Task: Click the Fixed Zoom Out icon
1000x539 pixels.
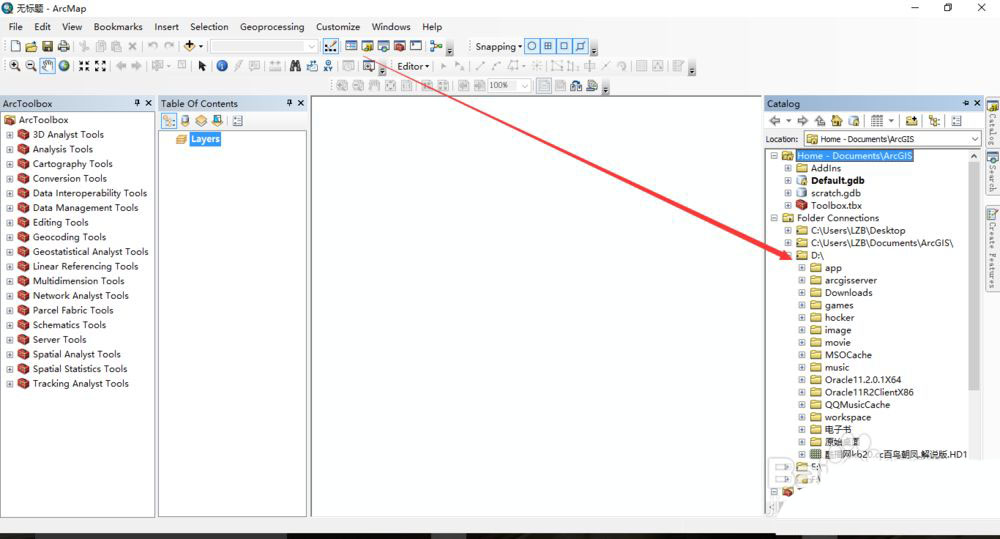Action: click(x=100, y=66)
